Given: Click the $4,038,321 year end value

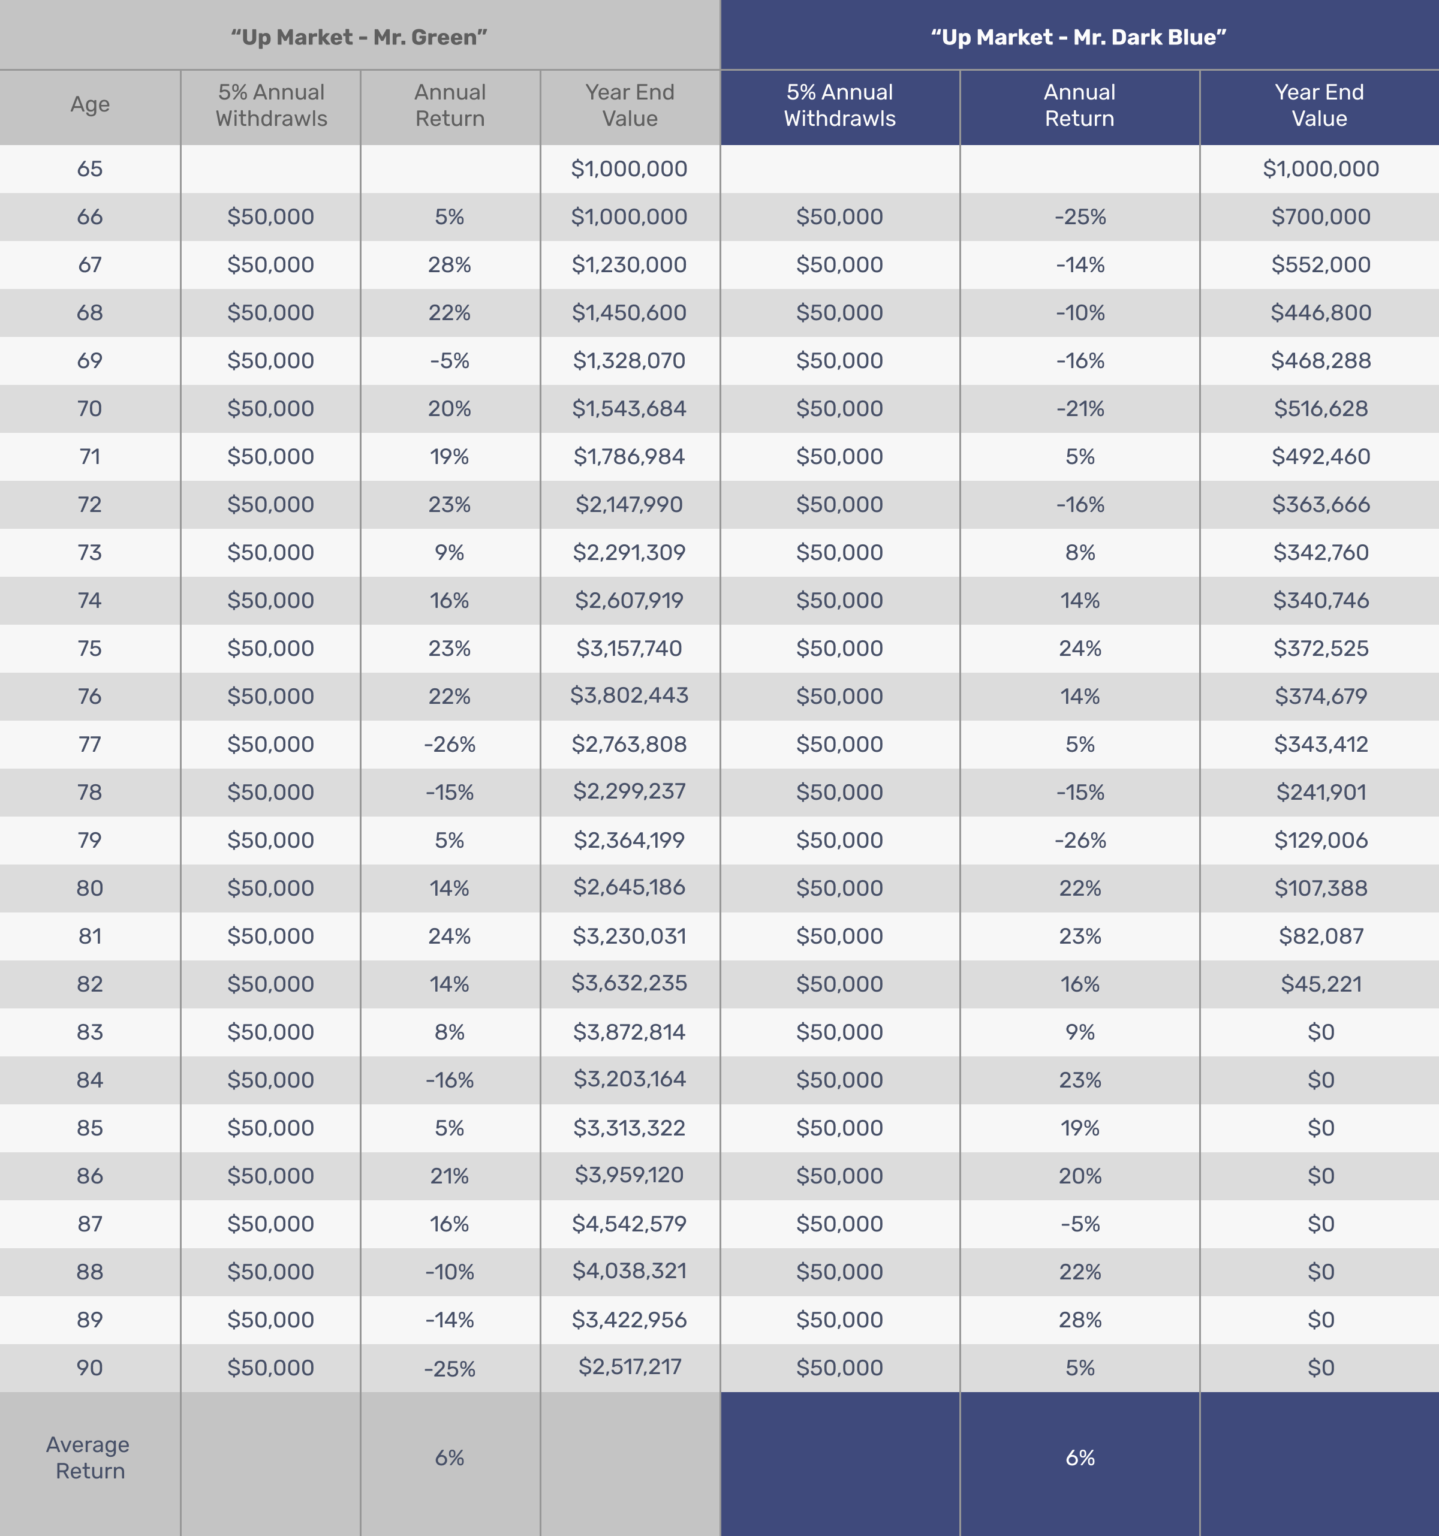Looking at the screenshot, I should [x=629, y=1272].
